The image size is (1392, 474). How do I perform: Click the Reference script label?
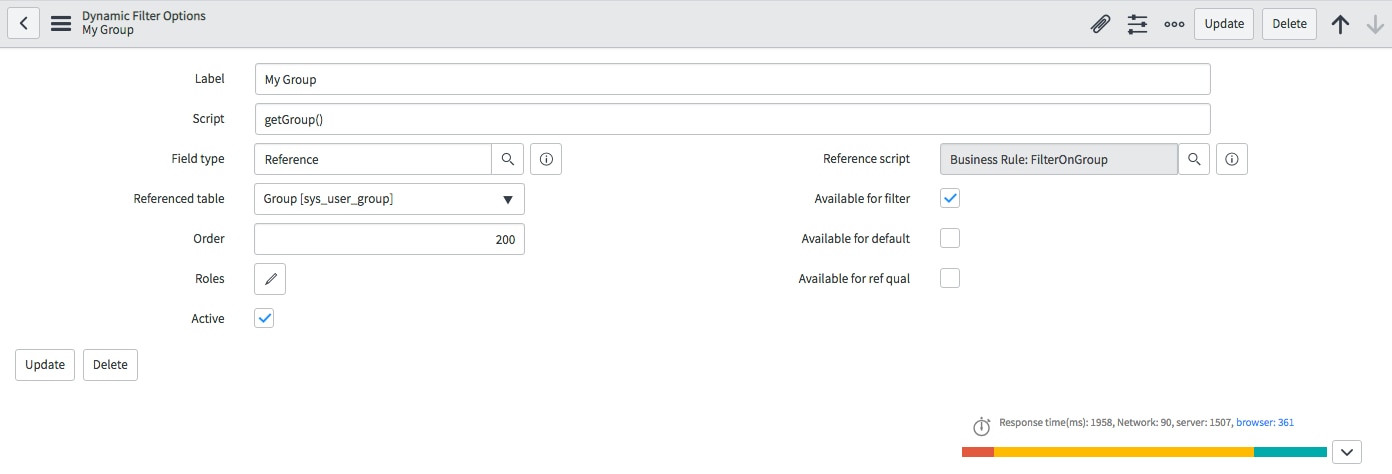[866, 159]
